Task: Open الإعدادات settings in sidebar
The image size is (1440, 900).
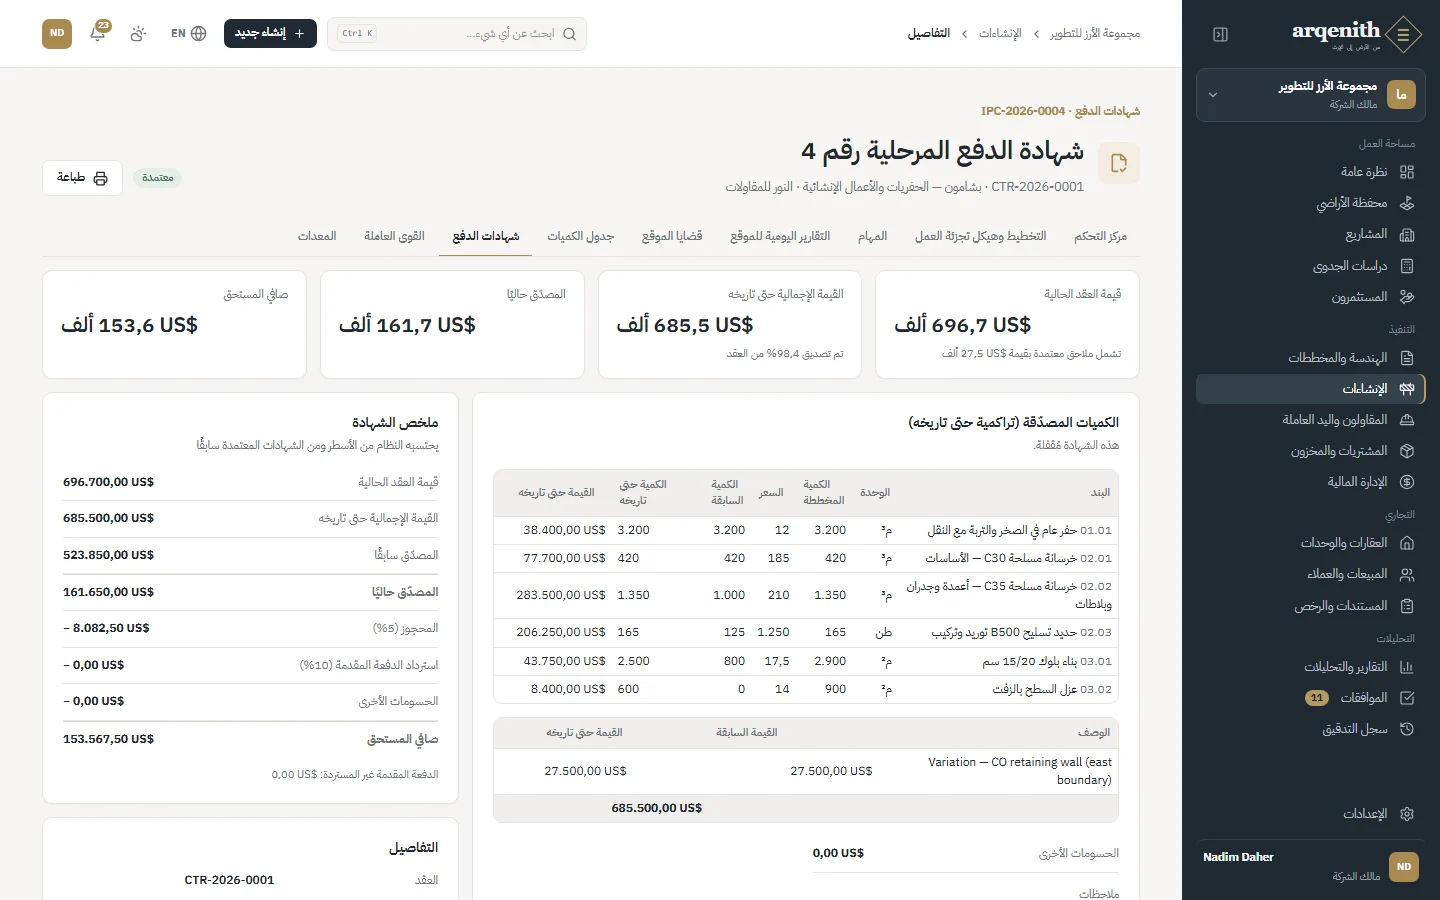Action: pos(1311,814)
